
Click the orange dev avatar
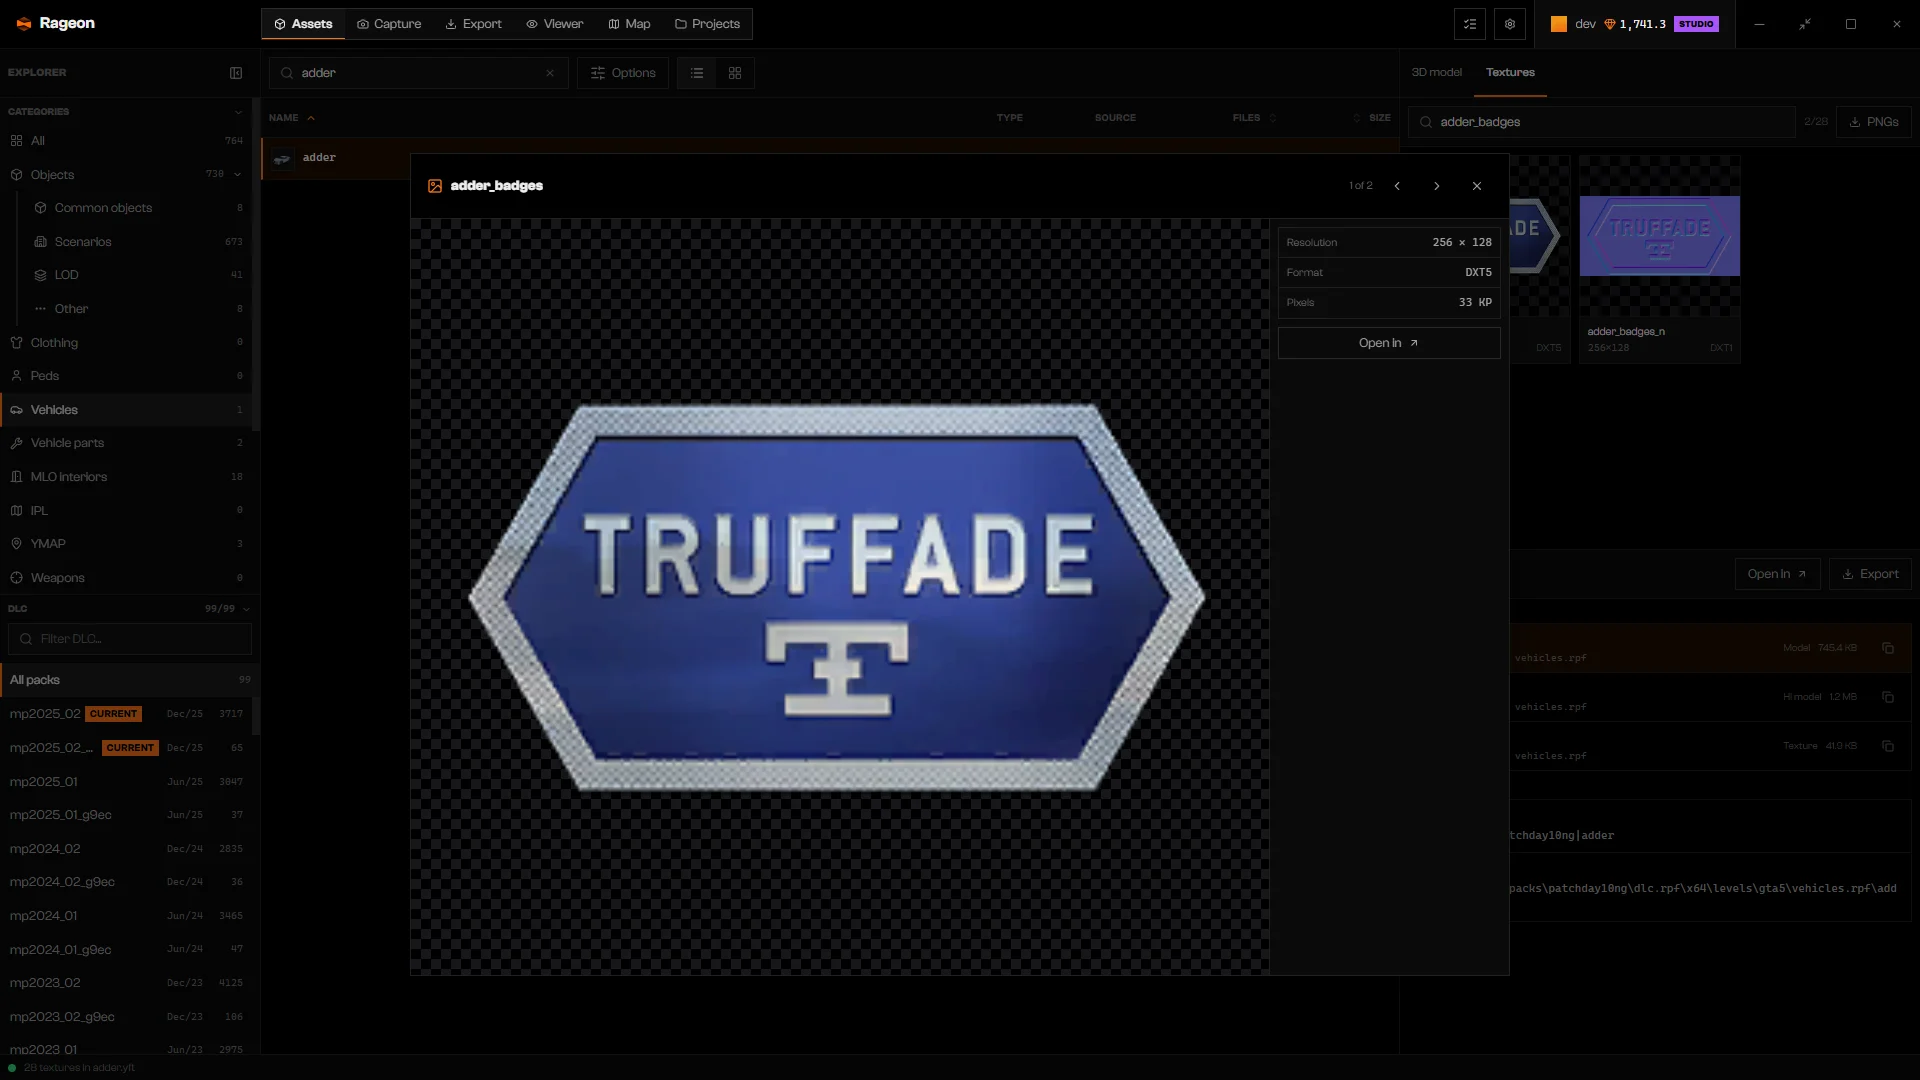tap(1559, 24)
